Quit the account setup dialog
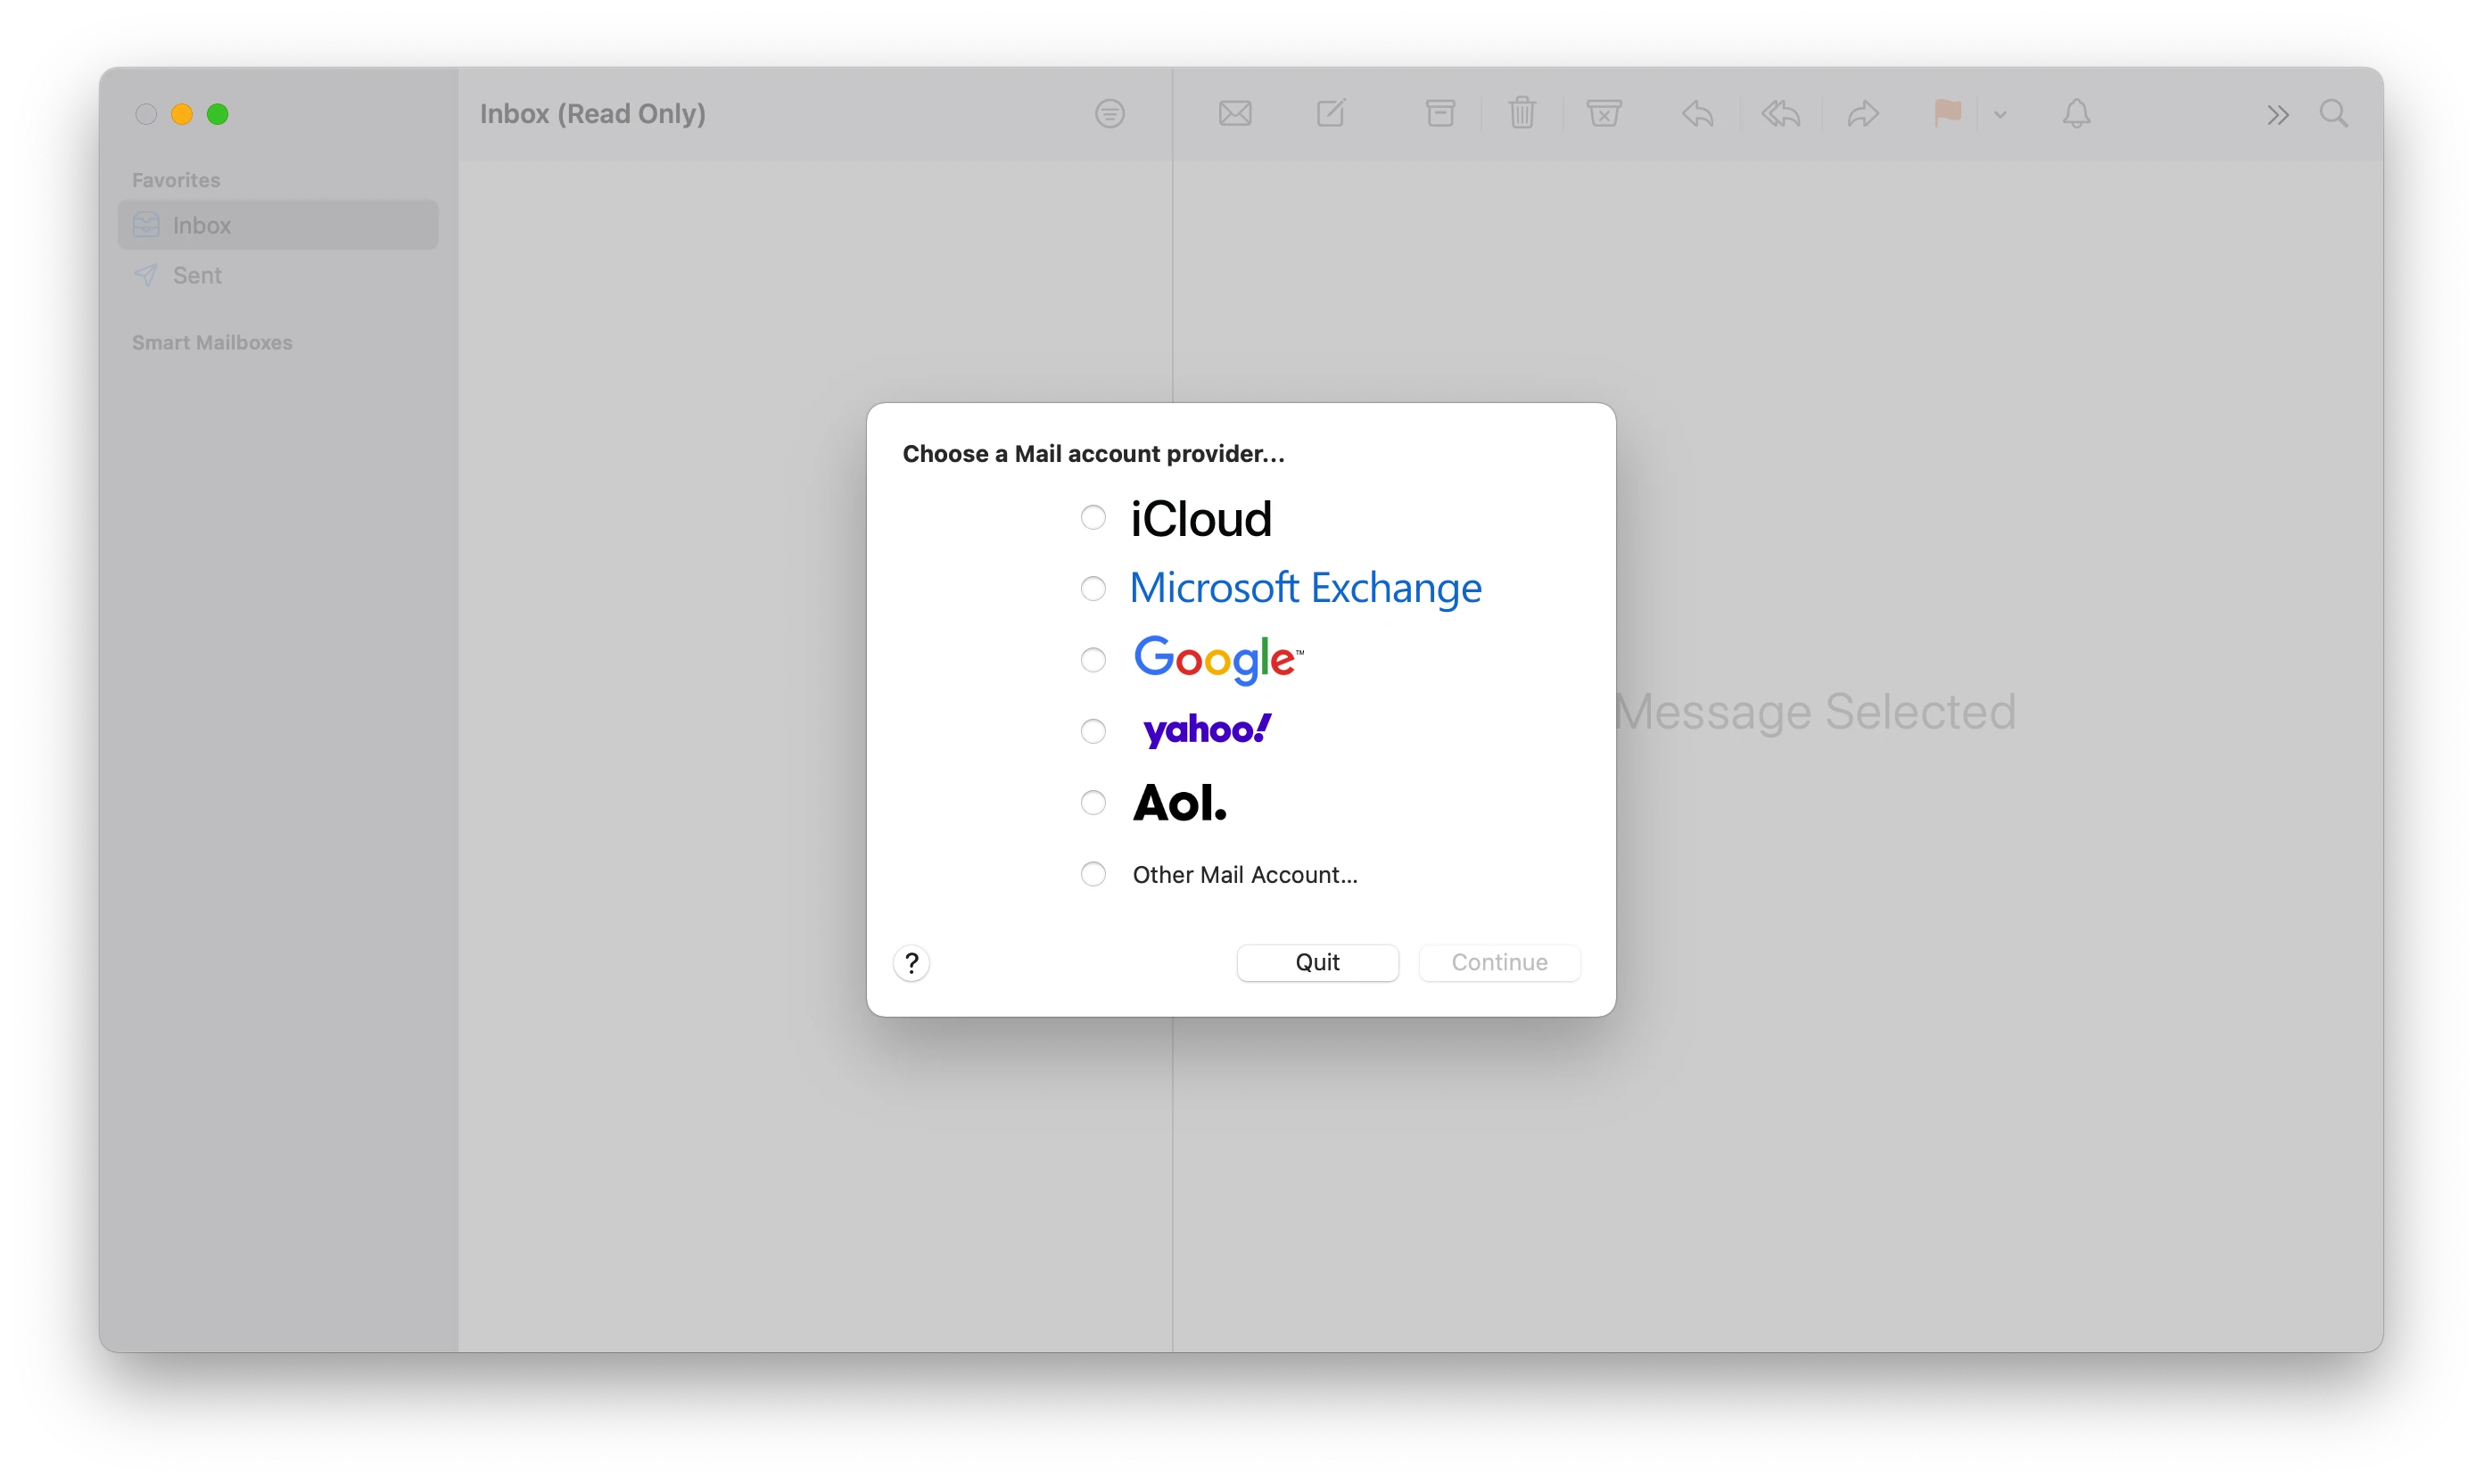2483x1484 pixels. point(1317,962)
